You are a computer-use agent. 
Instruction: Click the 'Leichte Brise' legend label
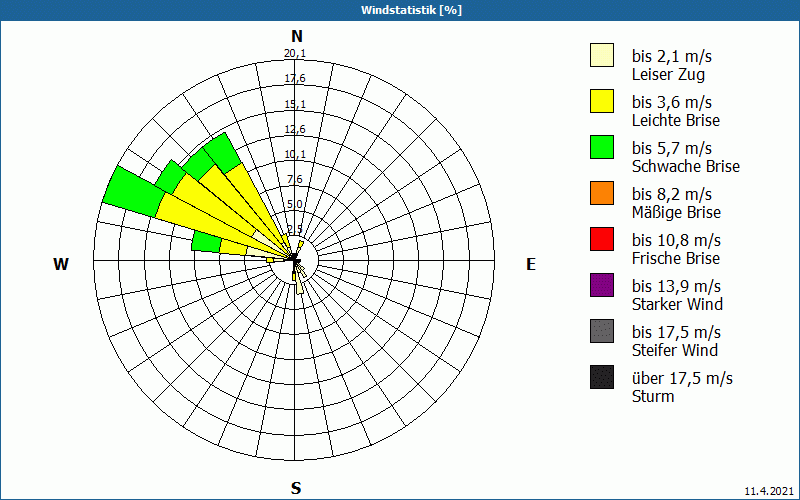point(676,120)
